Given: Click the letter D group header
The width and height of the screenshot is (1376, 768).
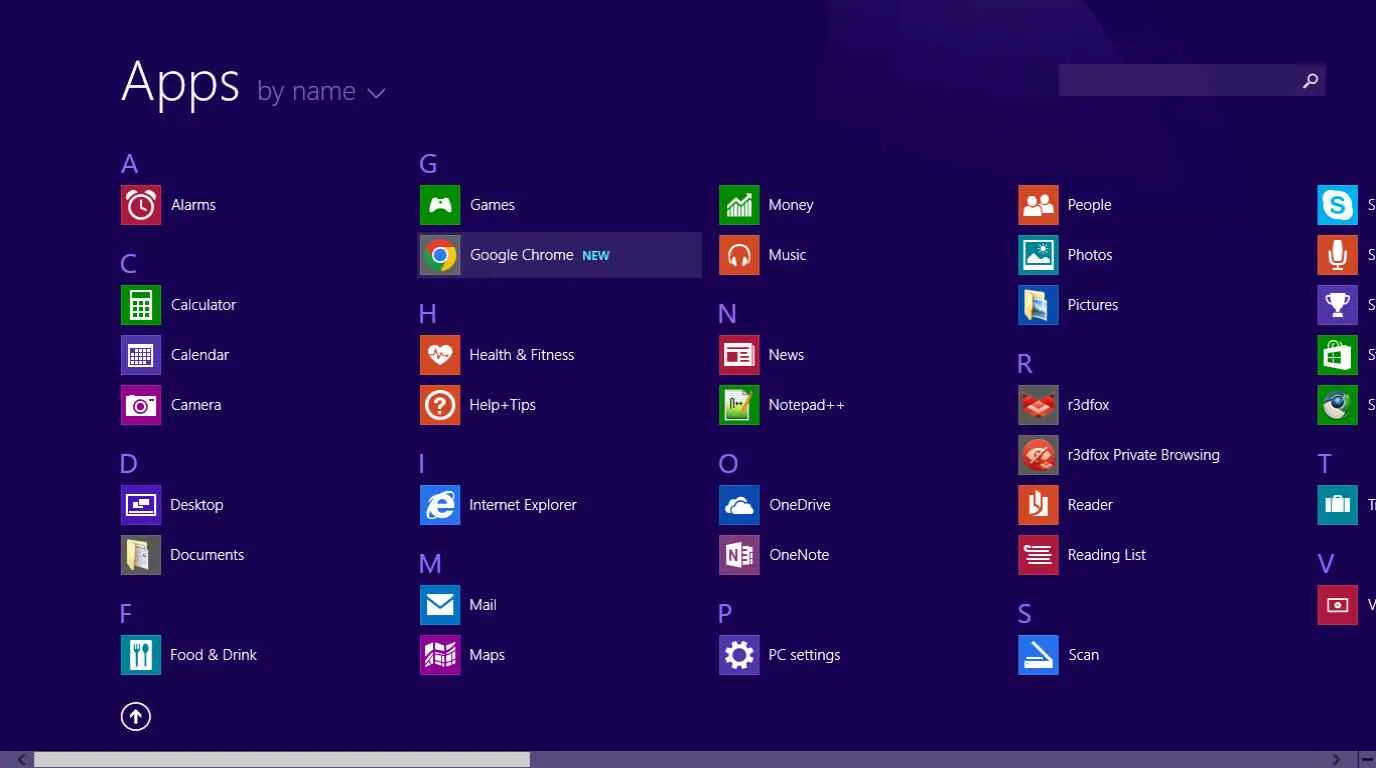Looking at the screenshot, I should pos(128,464).
